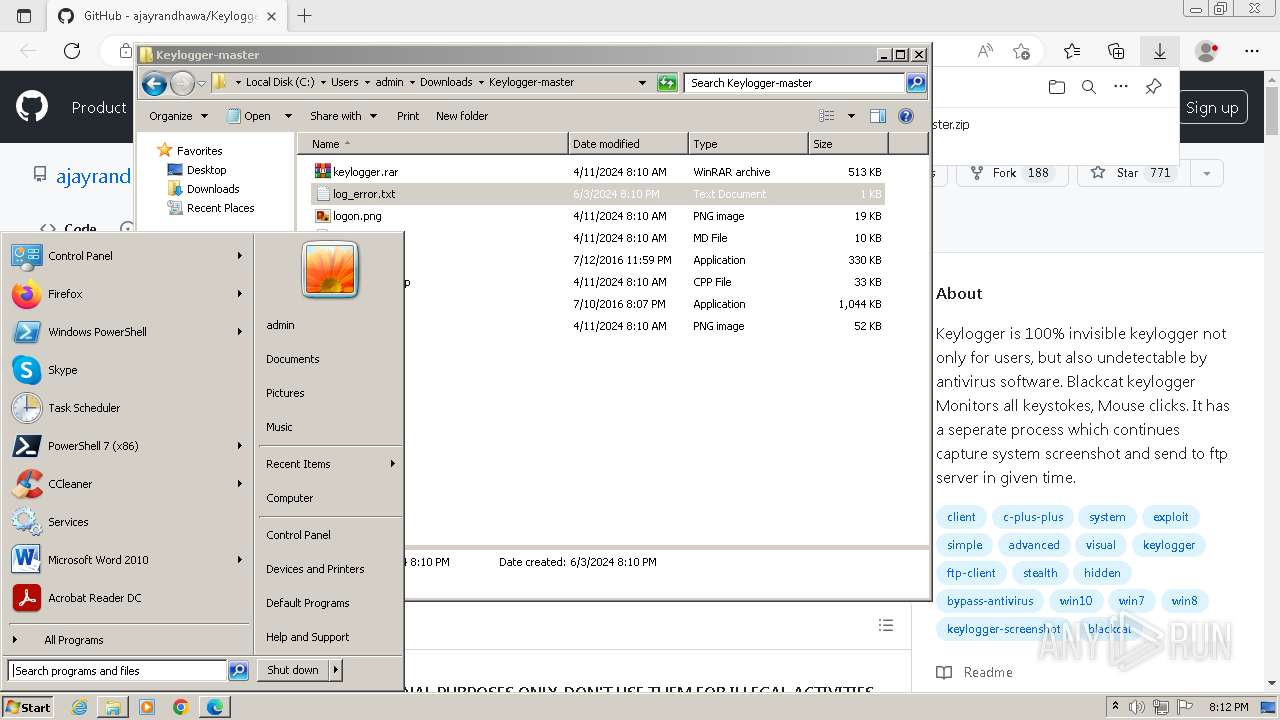Open the Organize menu
This screenshot has height=720, width=1280.
pyautogui.click(x=178, y=116)
